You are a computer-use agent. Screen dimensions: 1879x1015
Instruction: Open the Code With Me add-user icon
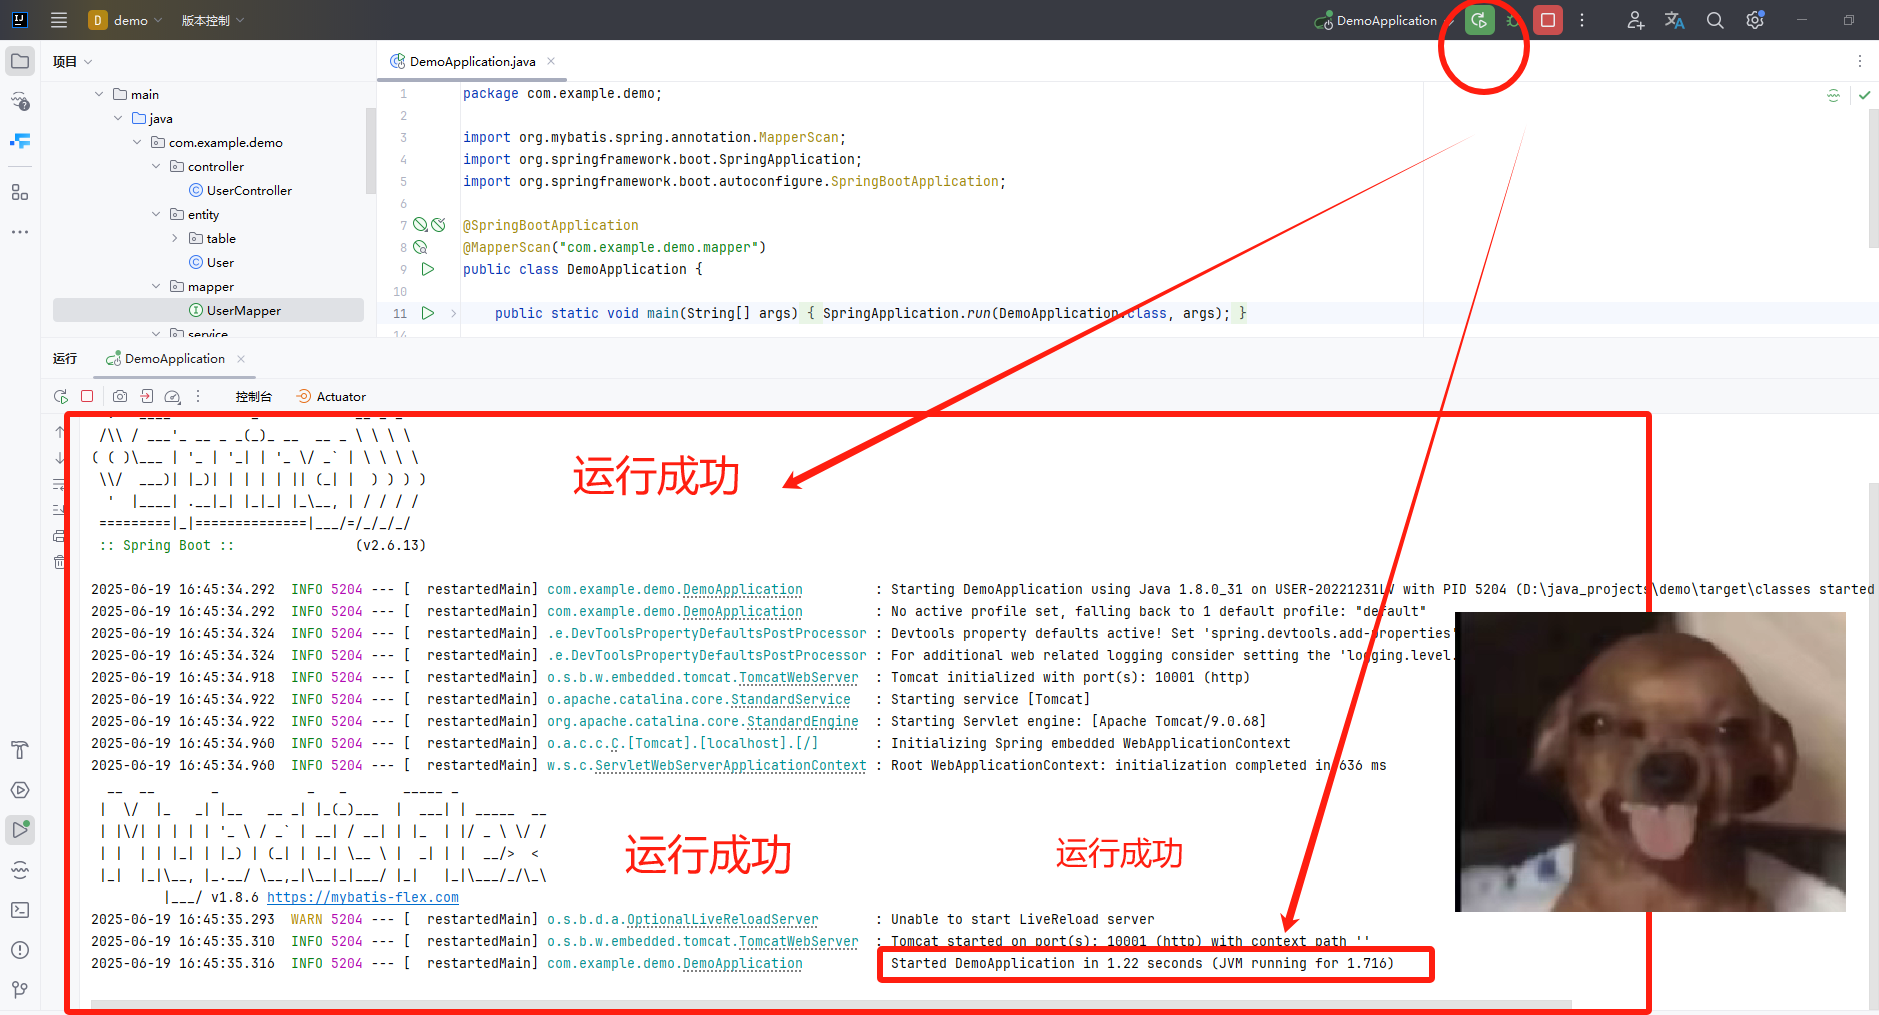point(1635,20)
